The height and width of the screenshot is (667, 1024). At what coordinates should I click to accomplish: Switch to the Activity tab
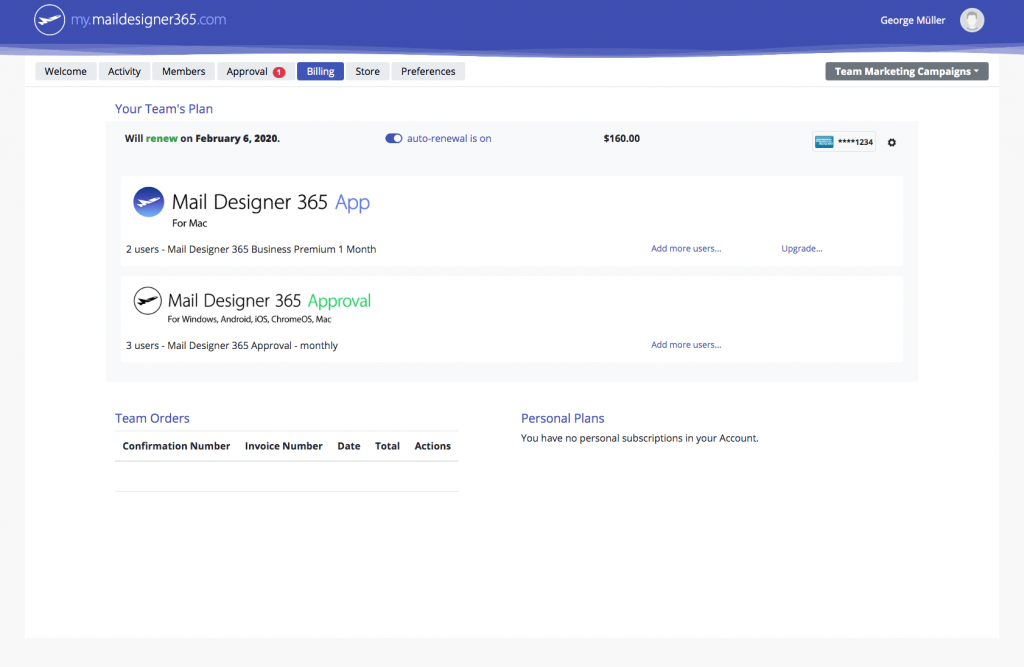[x=124, y=71]
